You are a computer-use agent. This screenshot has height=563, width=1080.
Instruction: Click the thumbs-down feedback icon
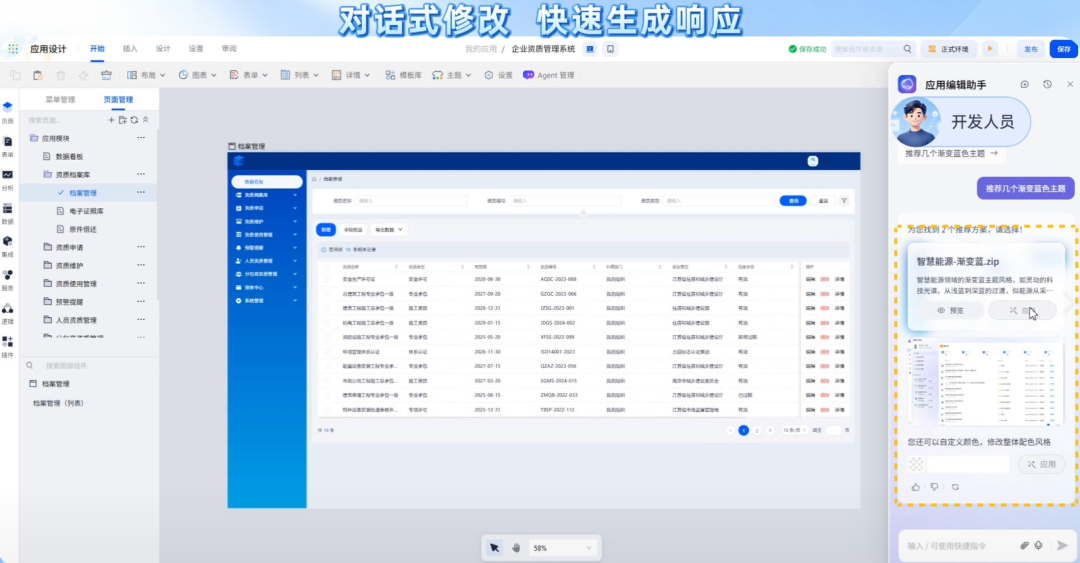tap(935, 487)
